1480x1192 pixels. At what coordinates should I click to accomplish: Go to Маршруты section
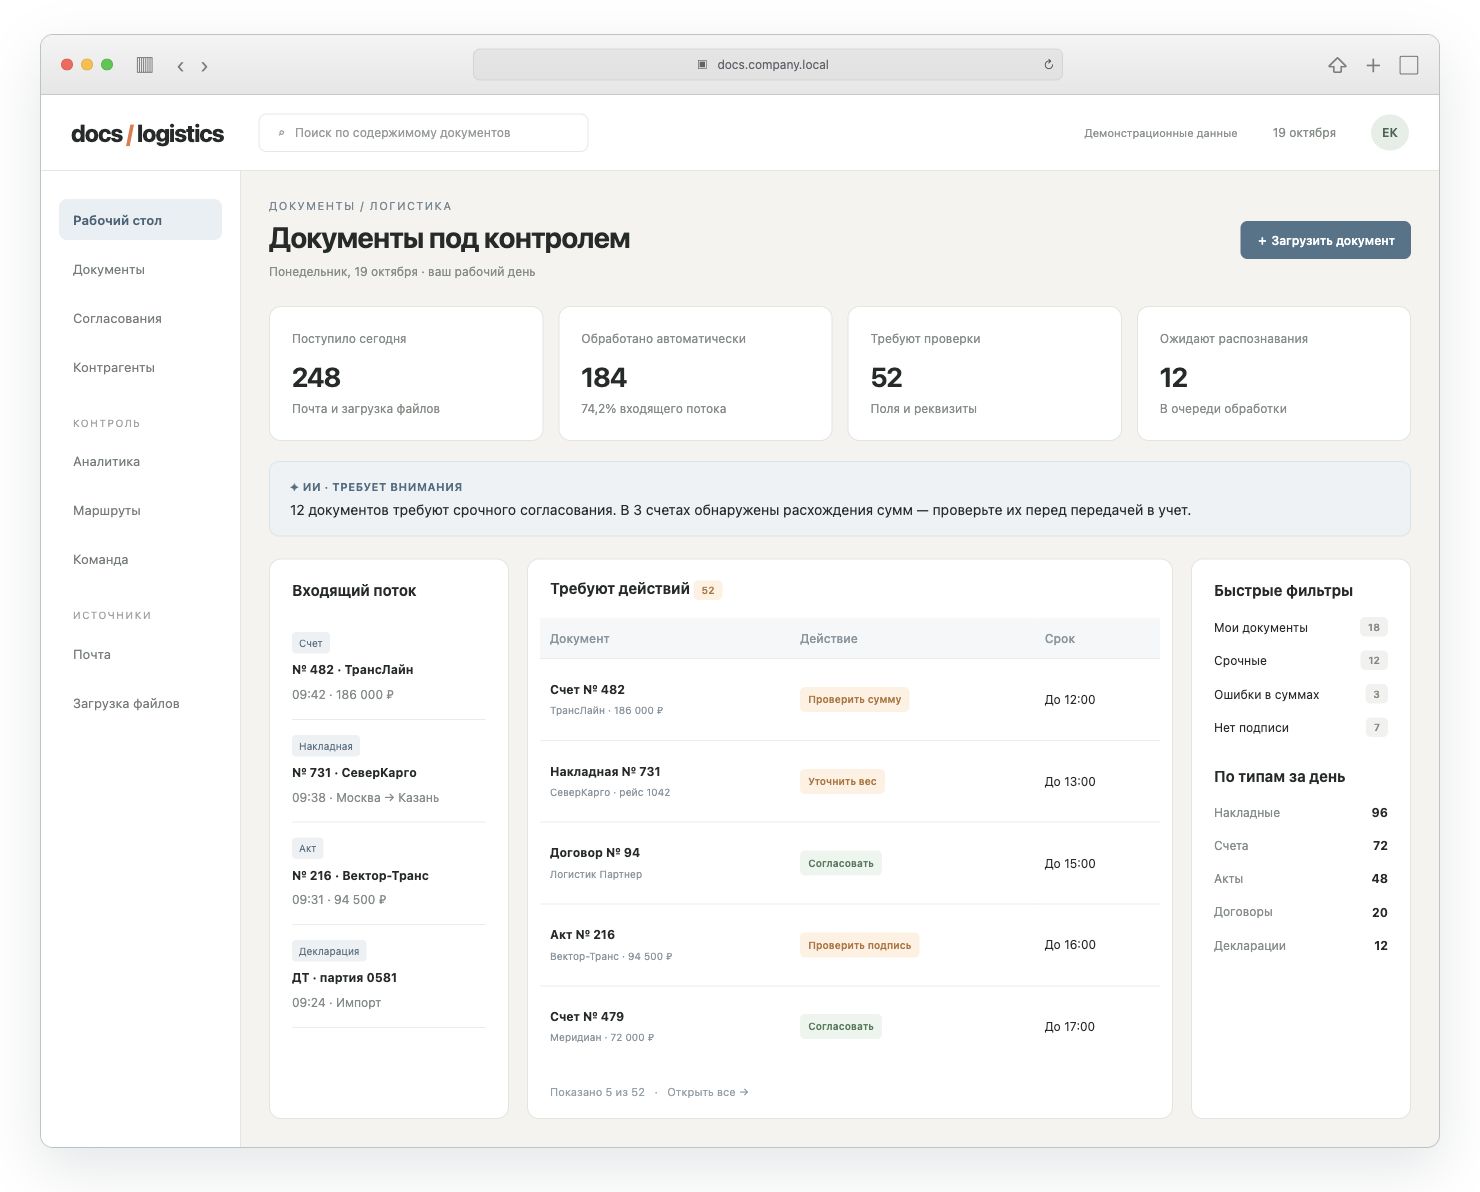(140, 510)
